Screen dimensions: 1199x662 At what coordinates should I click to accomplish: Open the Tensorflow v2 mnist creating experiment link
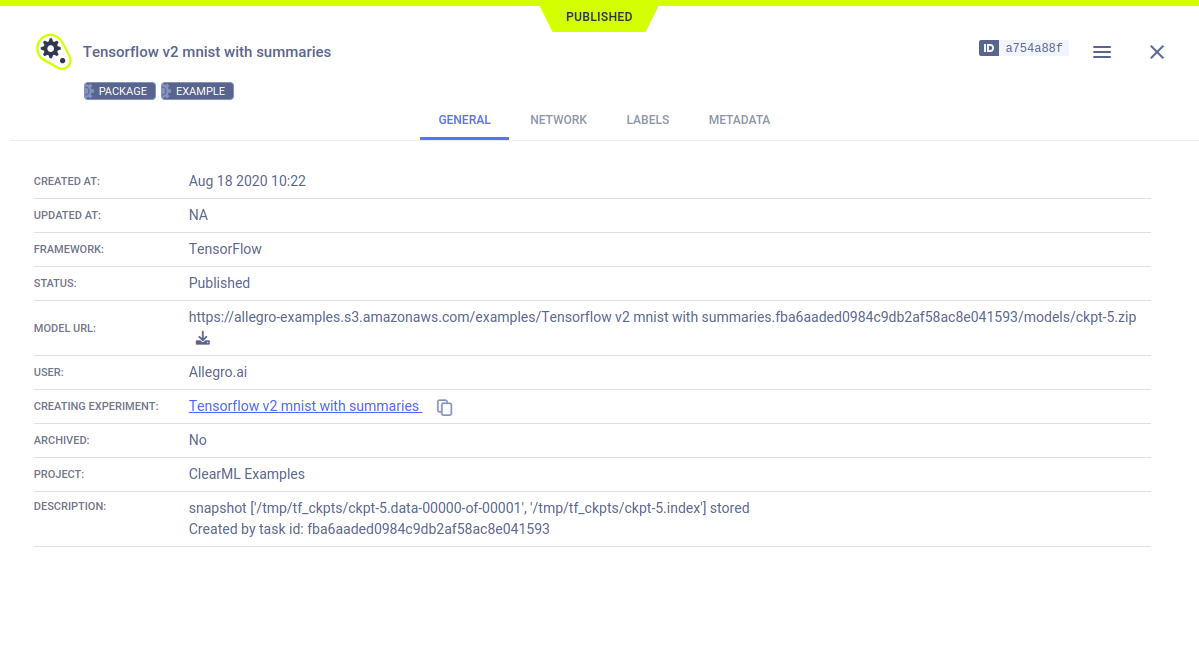[x=304, y=406]
